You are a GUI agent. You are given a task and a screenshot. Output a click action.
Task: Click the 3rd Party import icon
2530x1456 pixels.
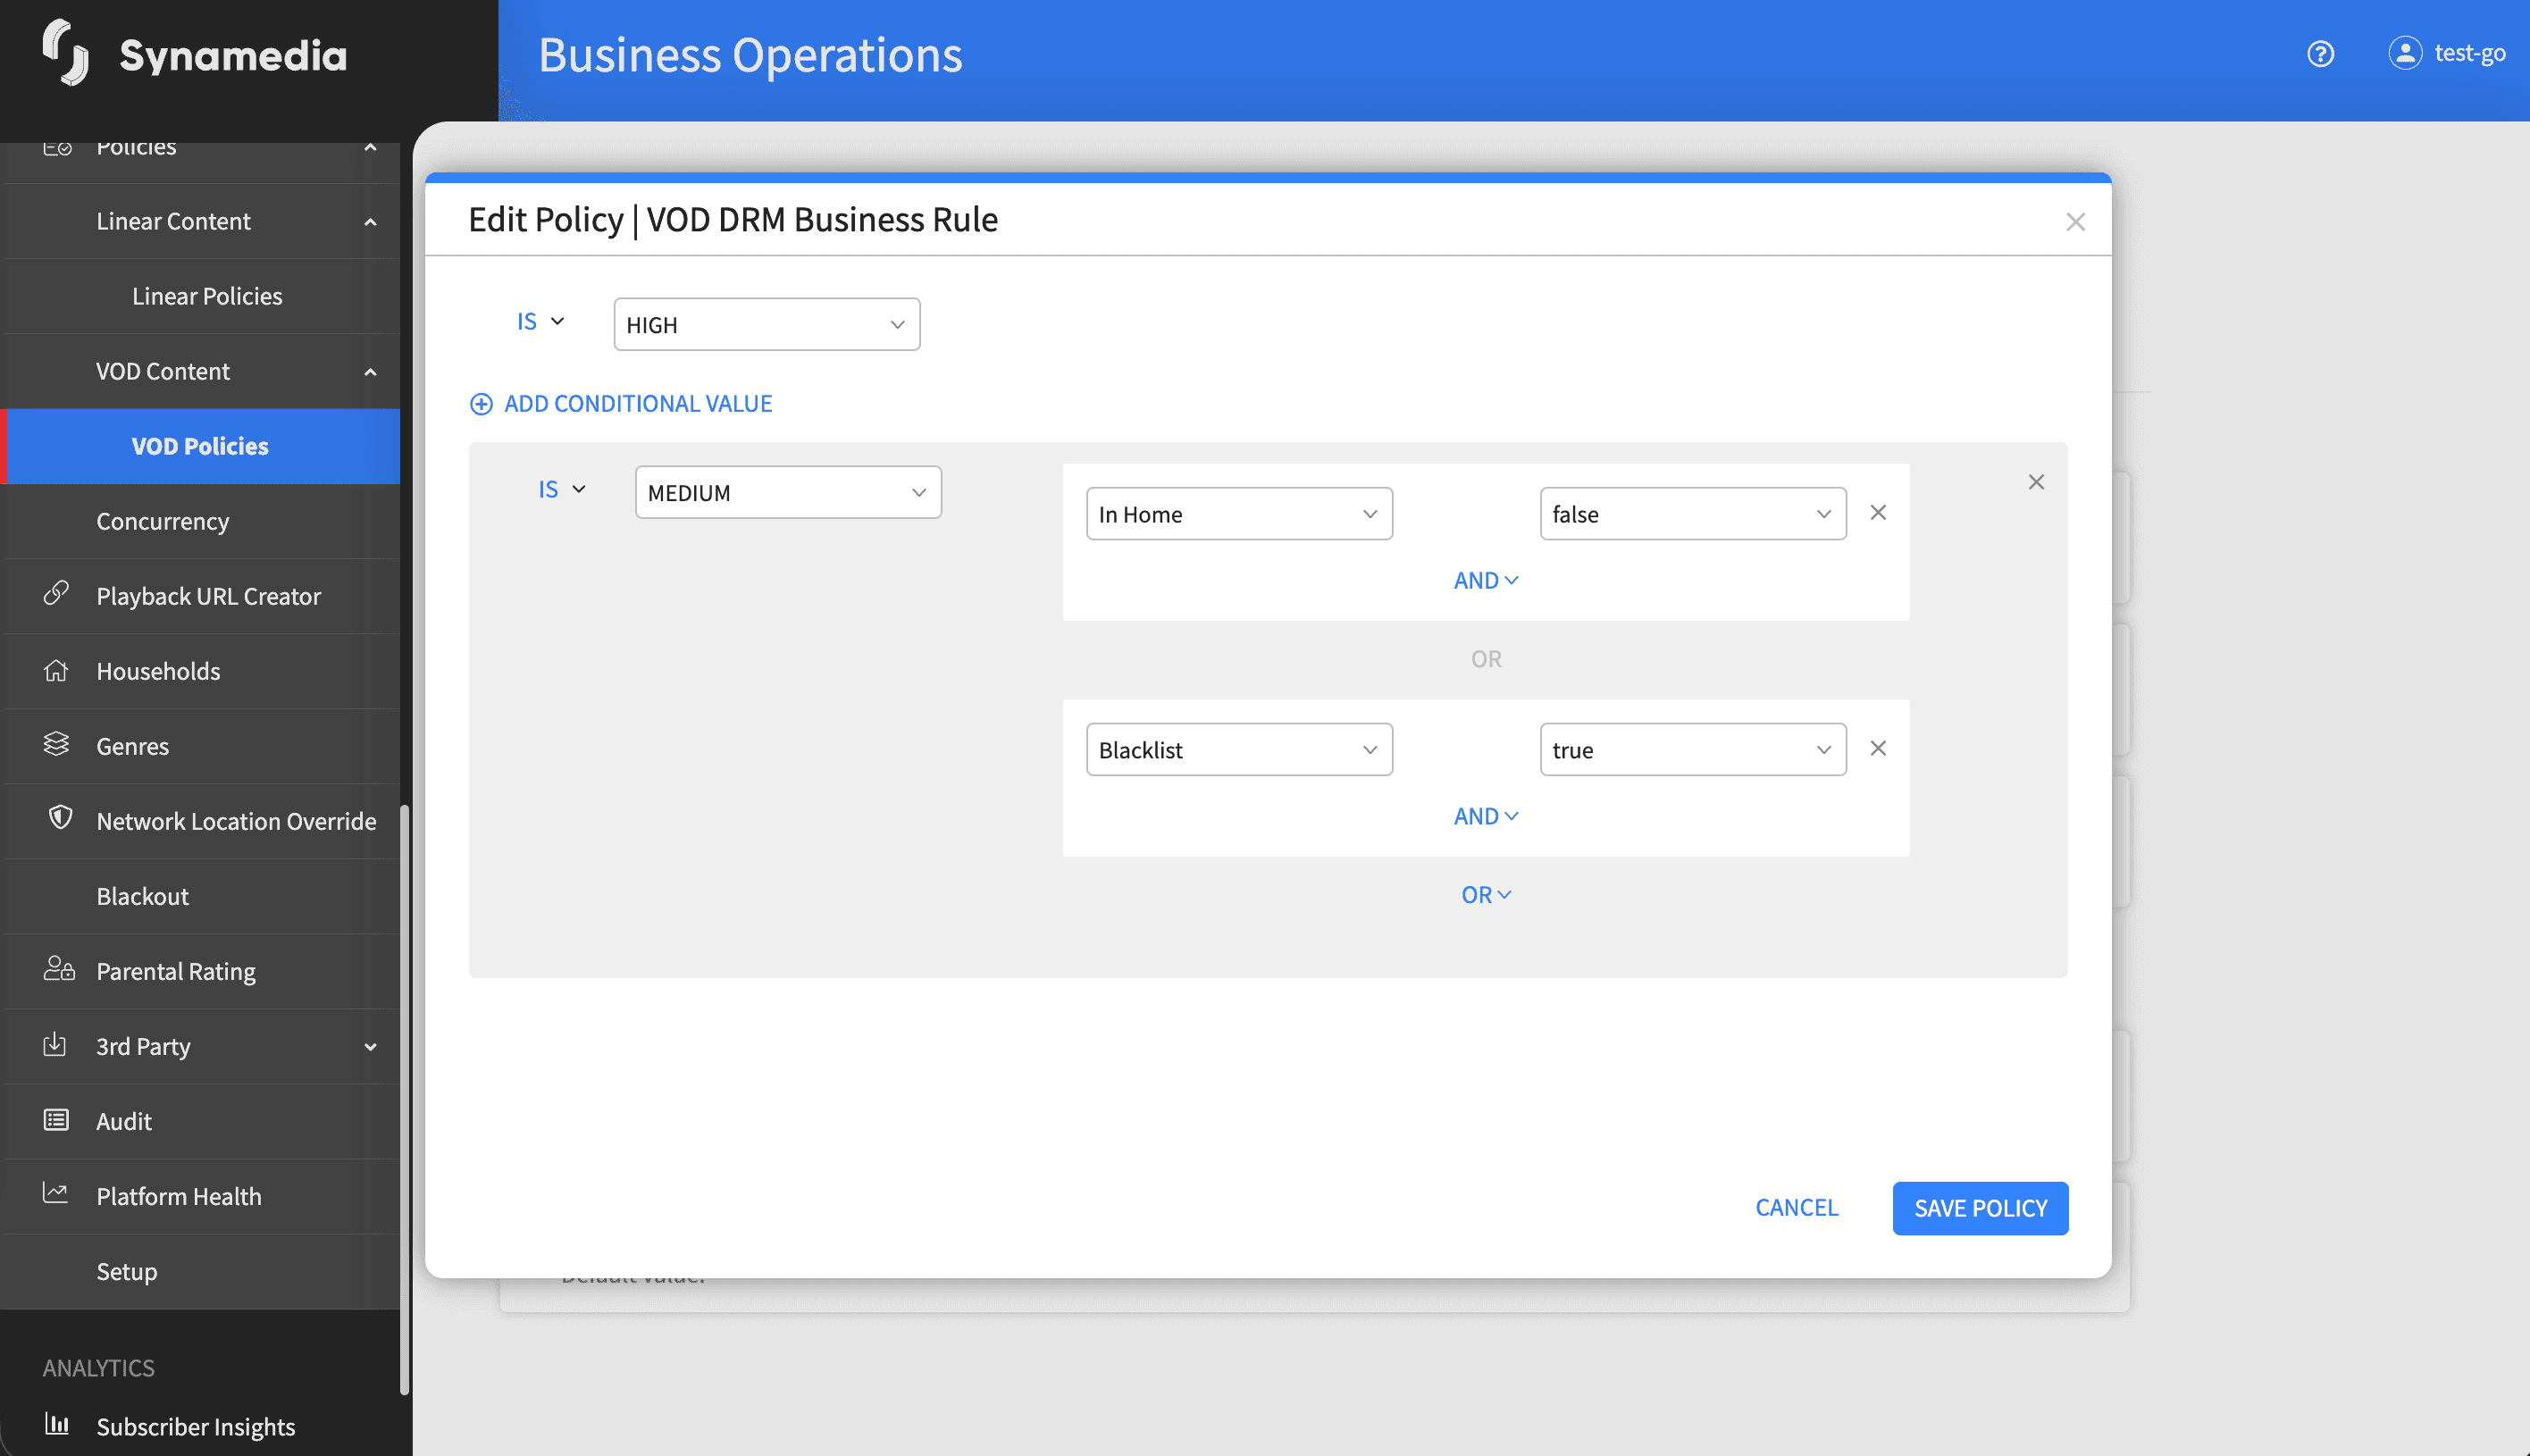(55, 1044)
